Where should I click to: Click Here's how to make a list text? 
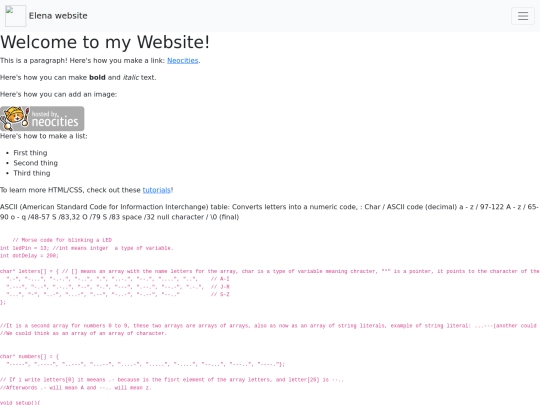(44, 136)
